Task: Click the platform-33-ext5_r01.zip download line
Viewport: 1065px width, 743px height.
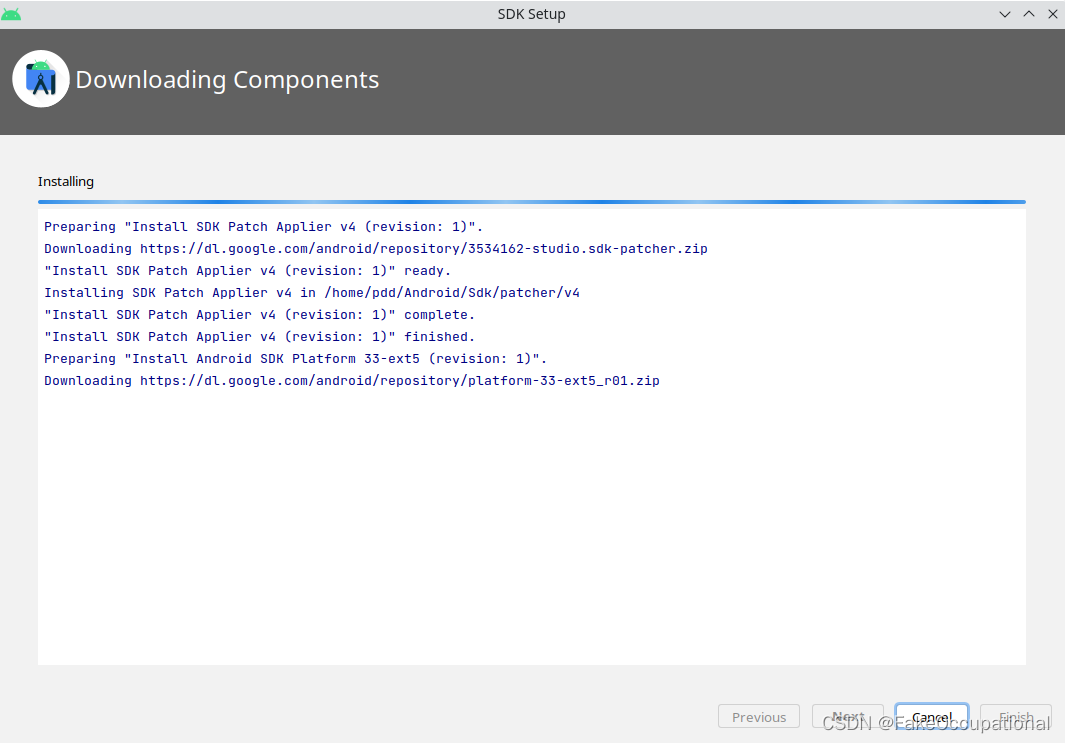Action: (352, 381)
